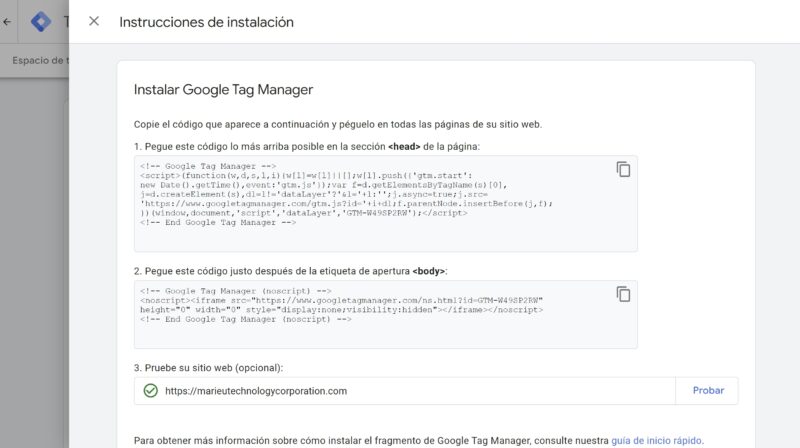Go back using the left arrow
800x448 pixels.
7,22
